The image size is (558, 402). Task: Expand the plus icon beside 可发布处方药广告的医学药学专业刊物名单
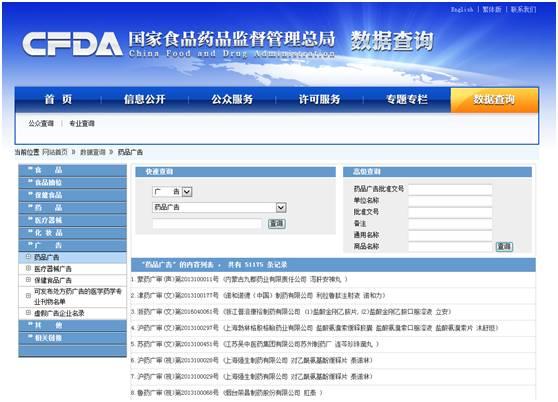(28, 296)
